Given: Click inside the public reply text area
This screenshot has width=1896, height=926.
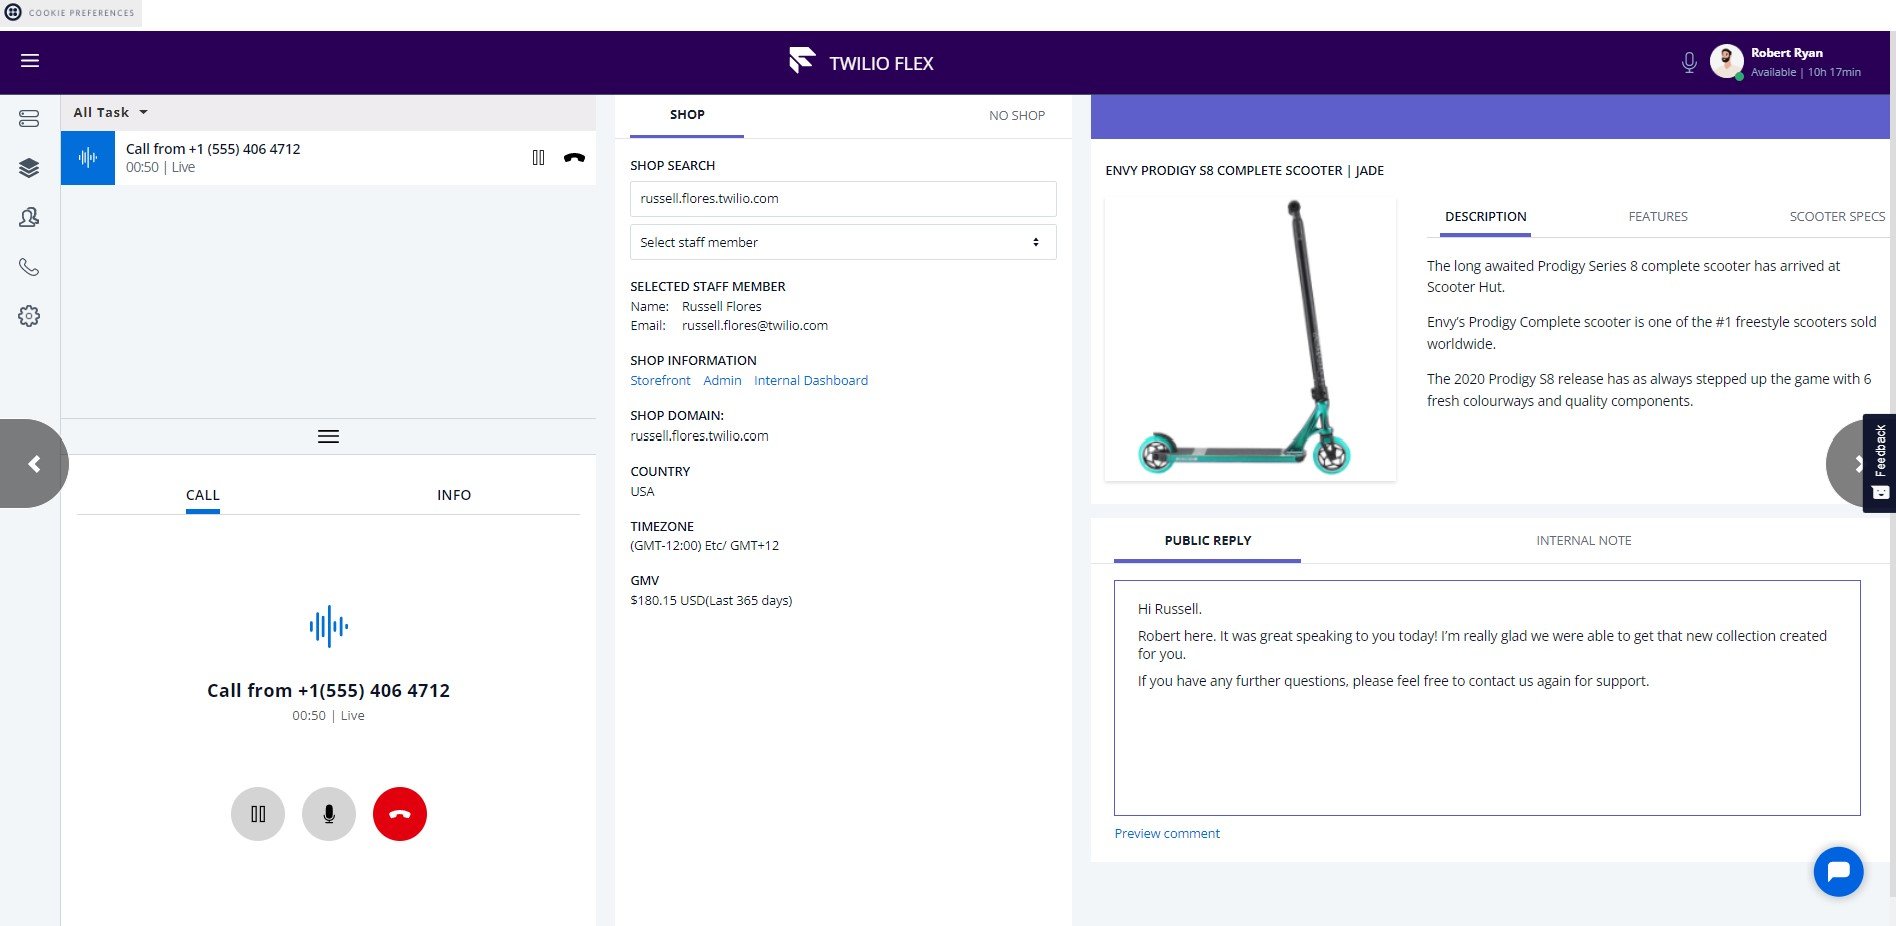Looking at the screenshot, I should pyautogui.click(x=1487, y=698).
